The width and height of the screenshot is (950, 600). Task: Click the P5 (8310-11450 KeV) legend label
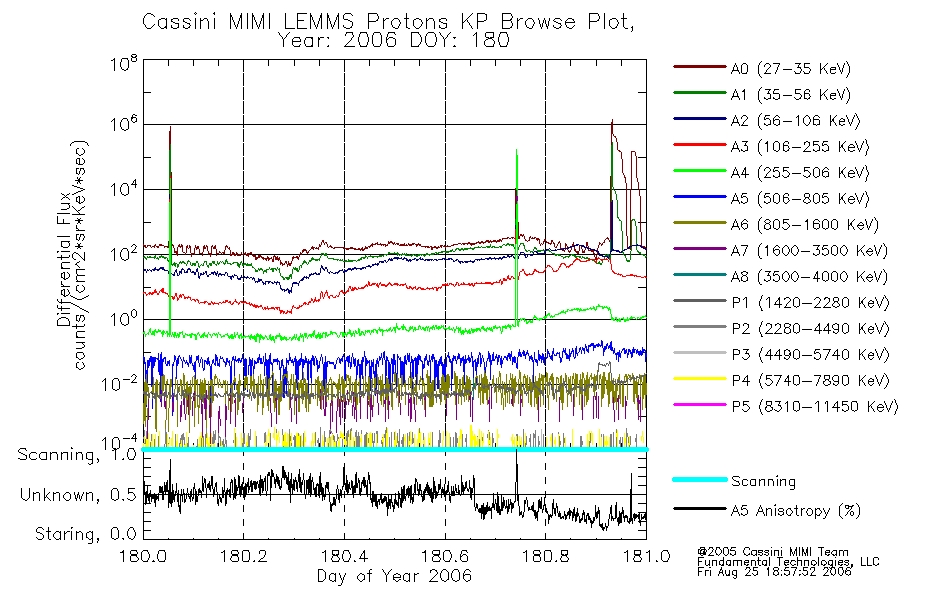tap(815, 407)
